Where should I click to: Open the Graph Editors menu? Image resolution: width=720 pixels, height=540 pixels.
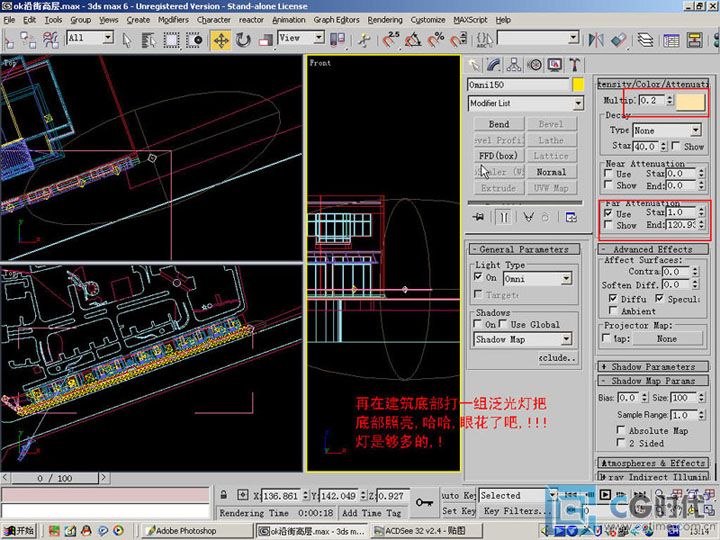[x=336, y=20]
